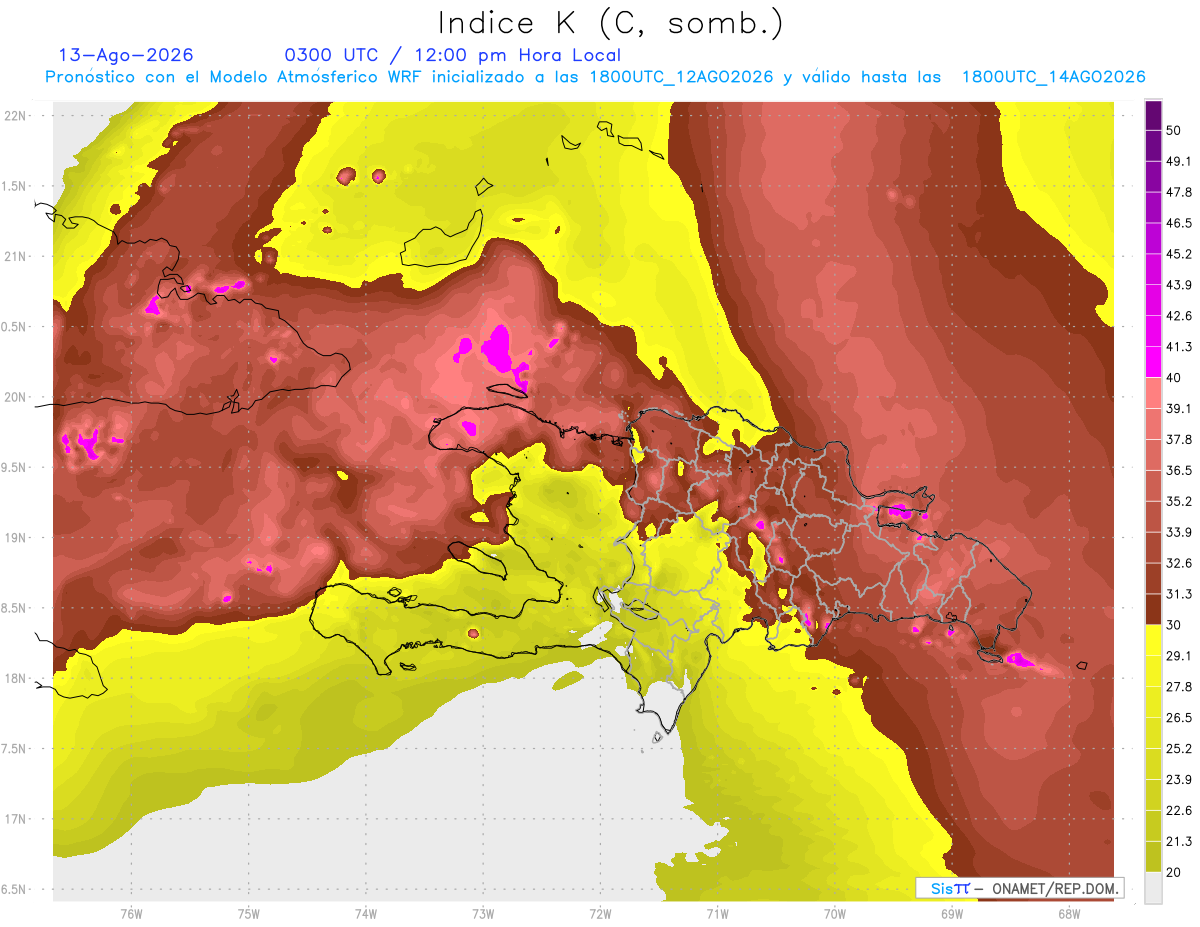
Task: Pick the salmon colorbar segment between 39.1 and 40
Action: click(1153, 393)
